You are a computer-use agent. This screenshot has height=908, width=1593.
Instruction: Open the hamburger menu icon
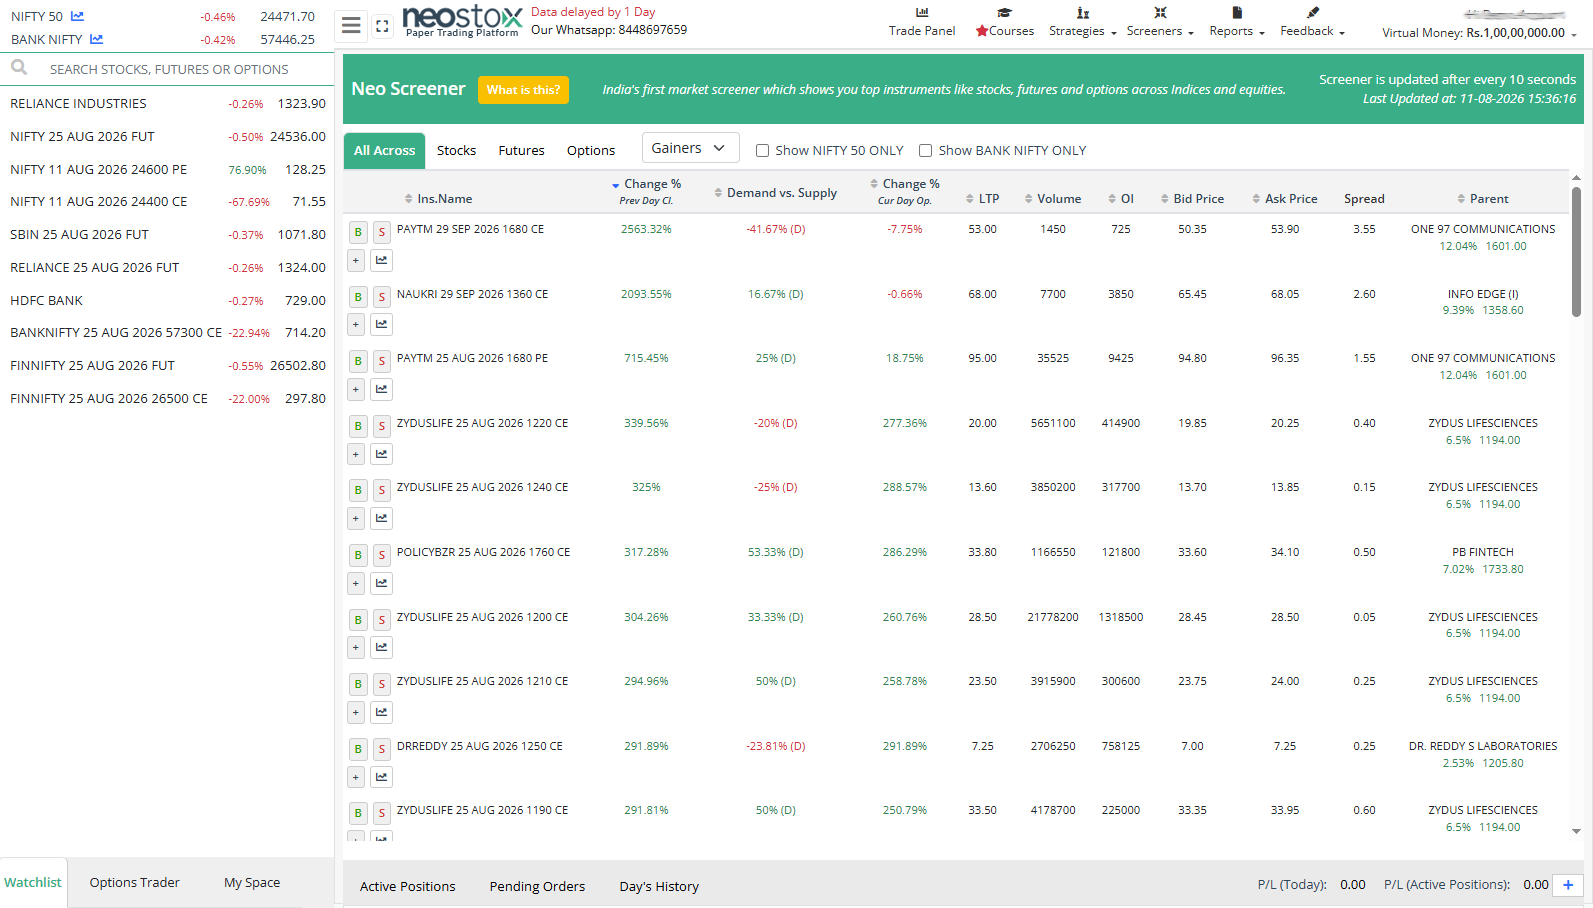click(351, 25)
